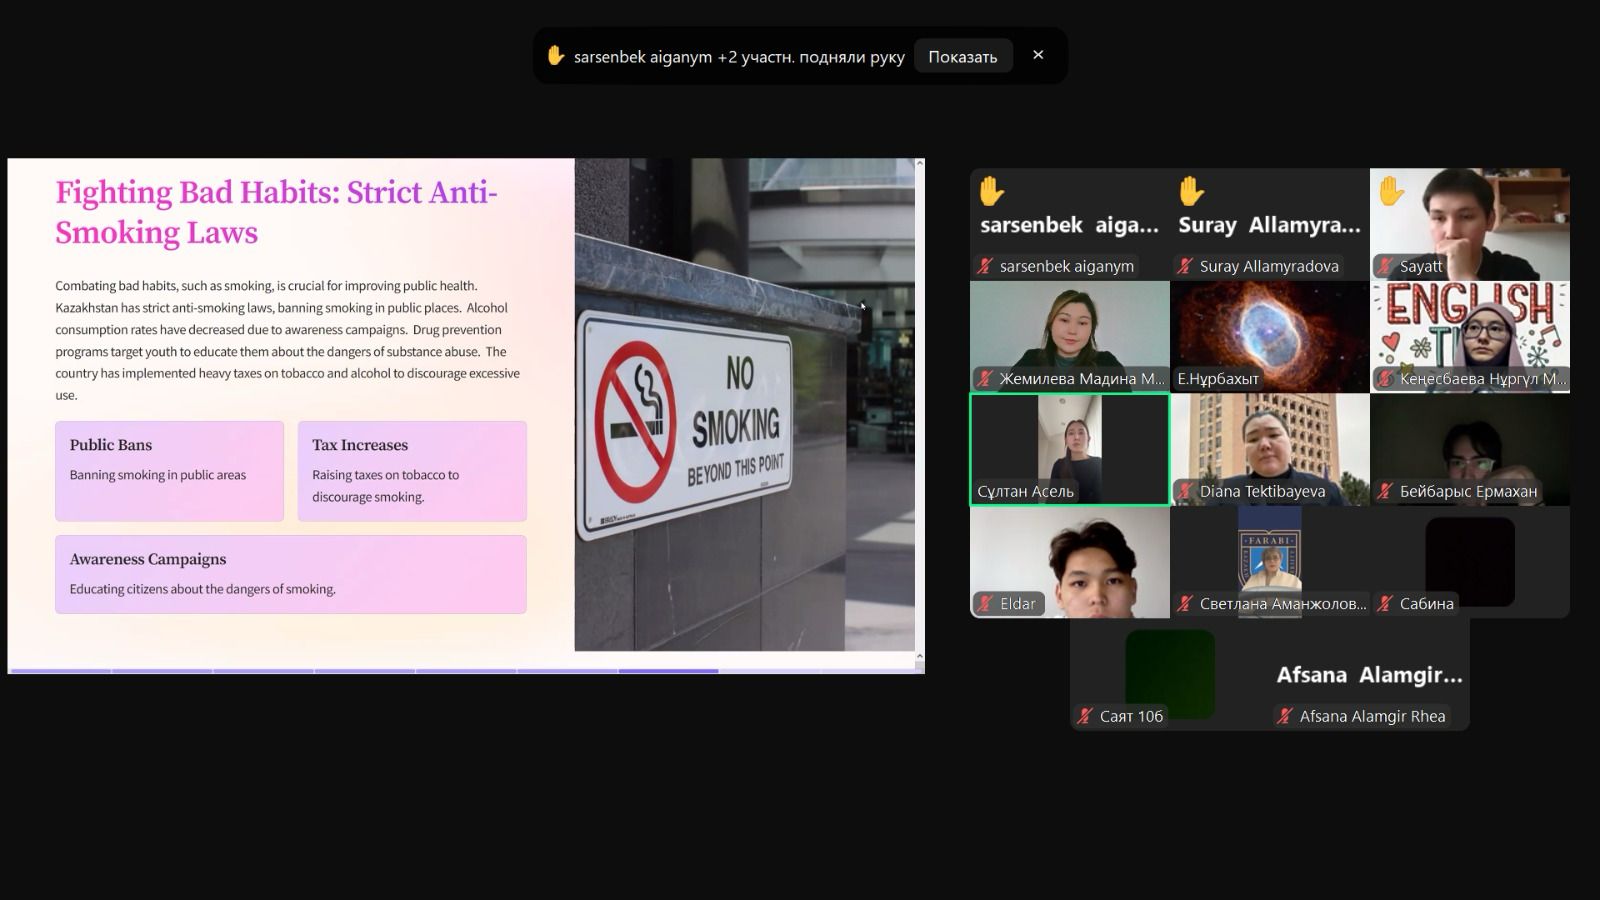Click the muted mic icon beside Светлана Аманжолова

click(x=1186, y=603)
